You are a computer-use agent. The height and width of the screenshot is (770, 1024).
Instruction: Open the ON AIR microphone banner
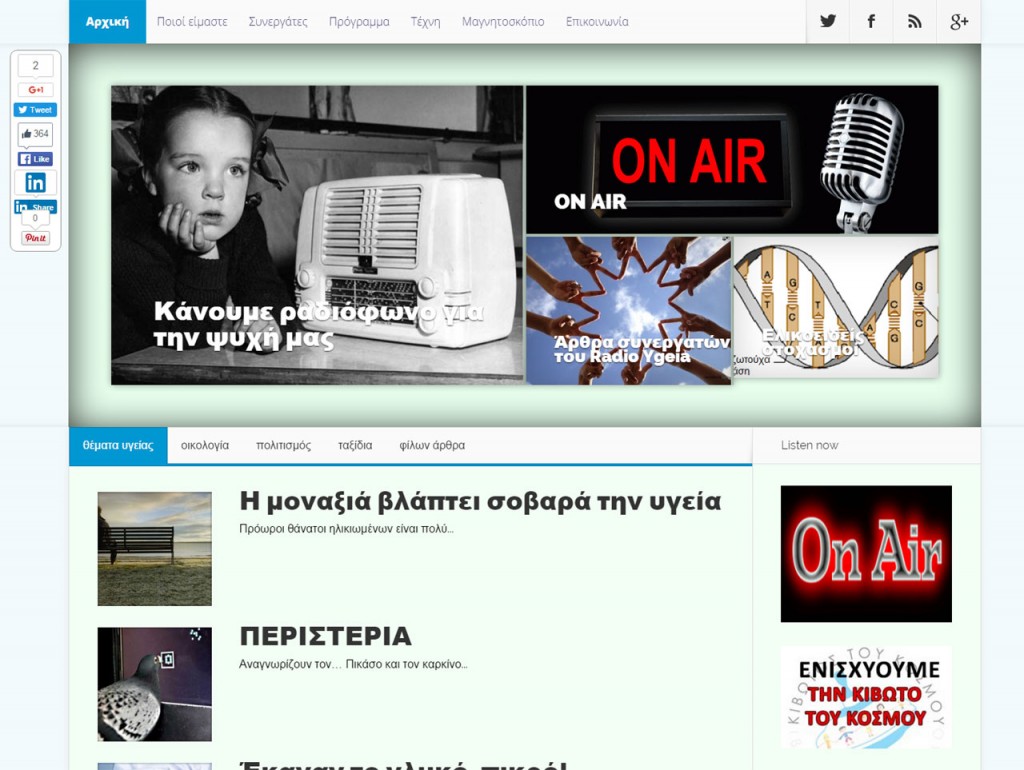tap(732, 159)
